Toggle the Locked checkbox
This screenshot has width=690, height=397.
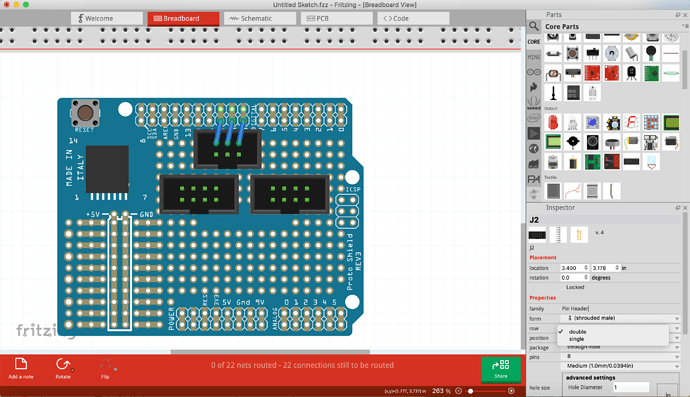(x=562, y=287)
